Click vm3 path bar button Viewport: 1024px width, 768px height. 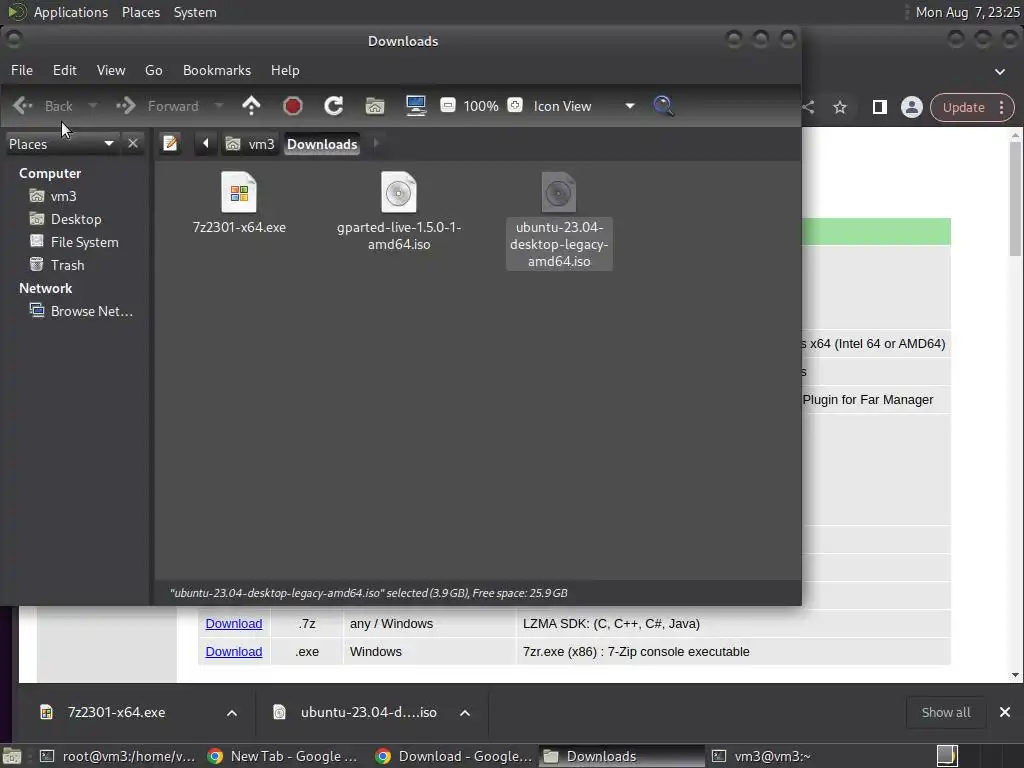tap(251, 144)
